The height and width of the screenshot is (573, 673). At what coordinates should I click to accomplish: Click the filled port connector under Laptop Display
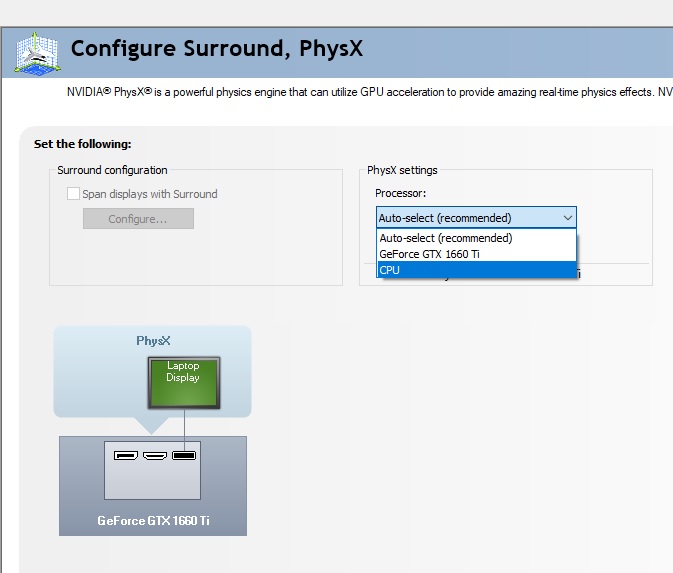[x=184, y=455]
